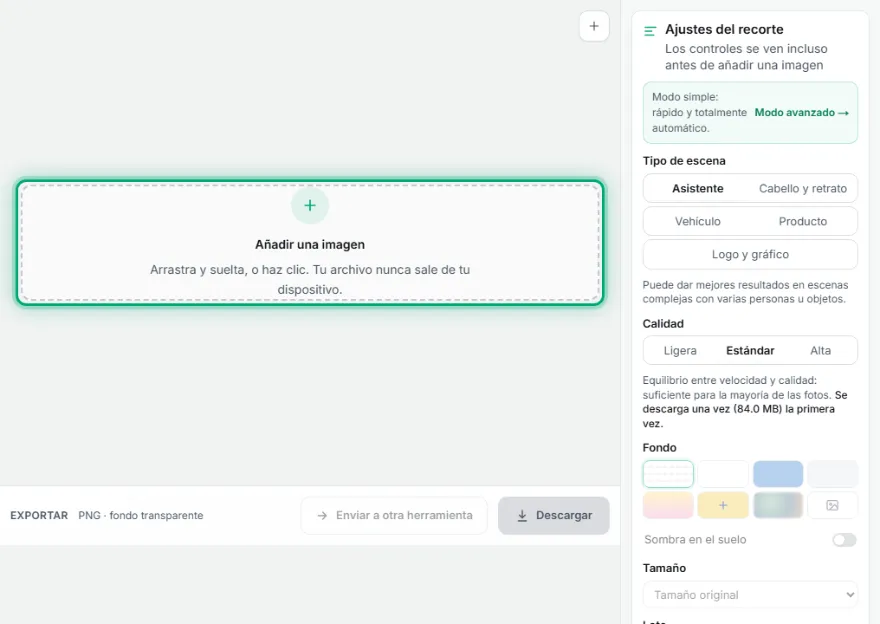This screenshot has width=880, height=624.
Task: Select the white background swatch
Action: [723, 474]
